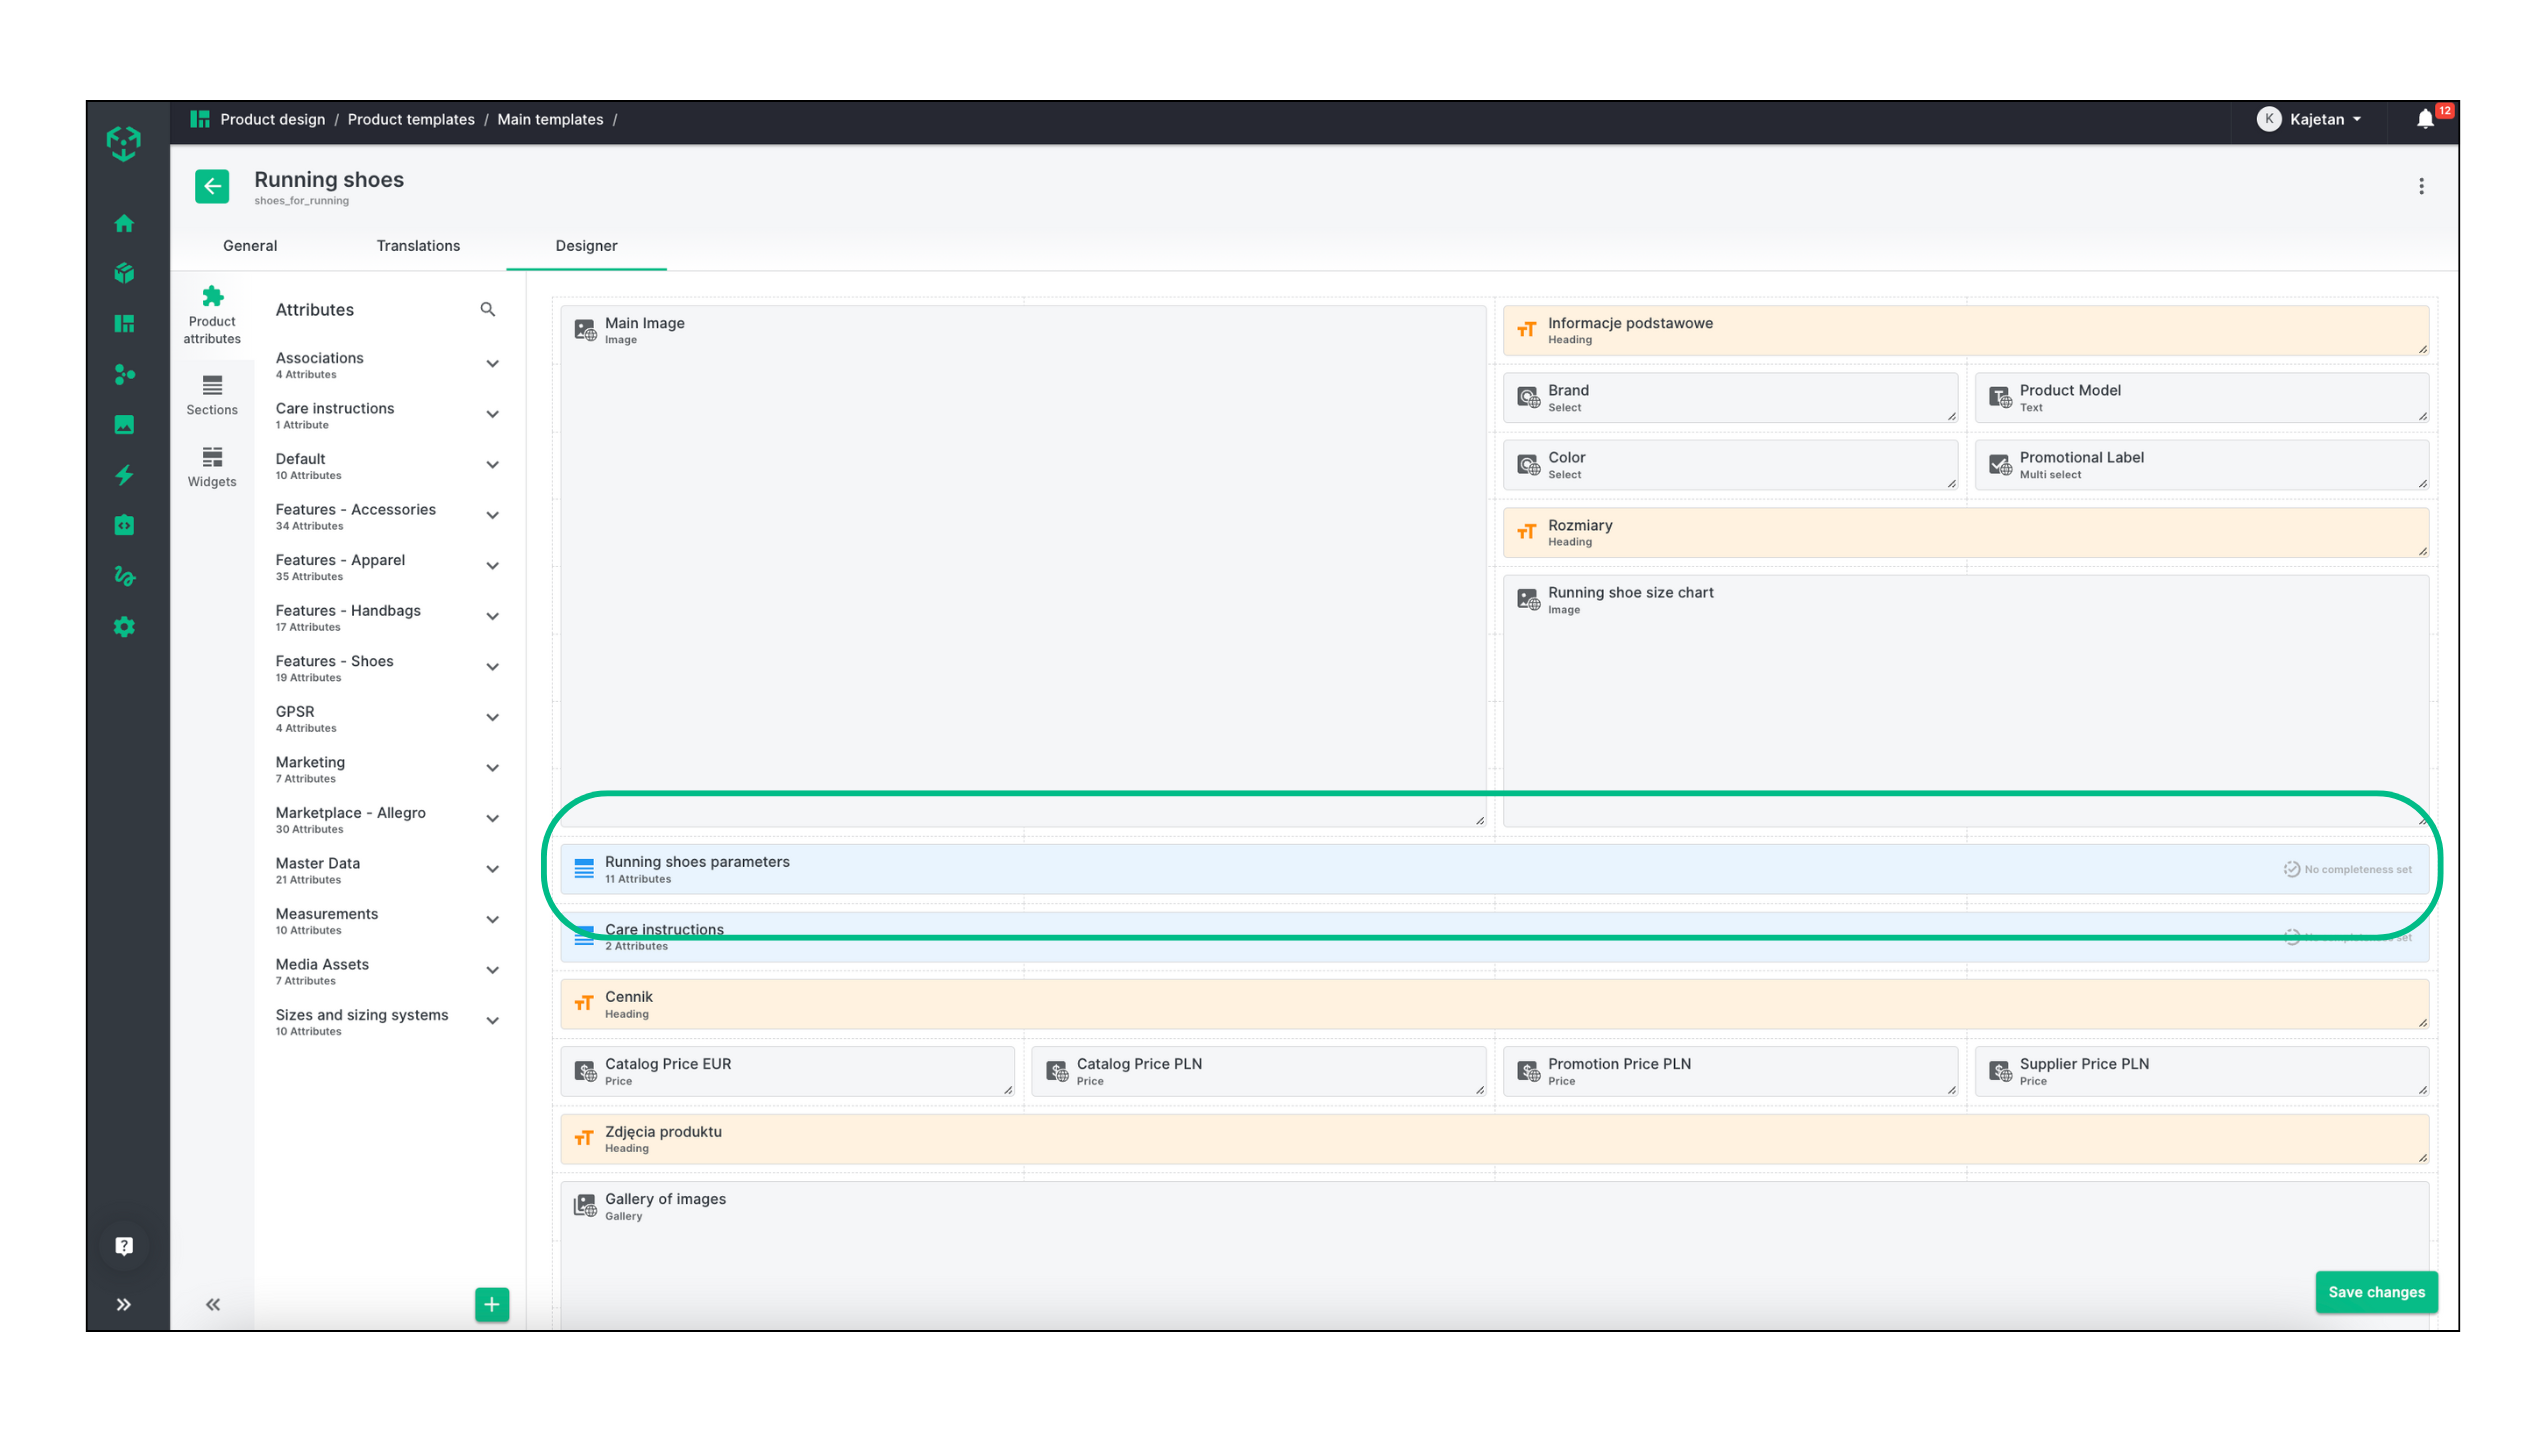2546x1432 pixels.
Task: Open the notifications bell
Action: [2424, 120]
